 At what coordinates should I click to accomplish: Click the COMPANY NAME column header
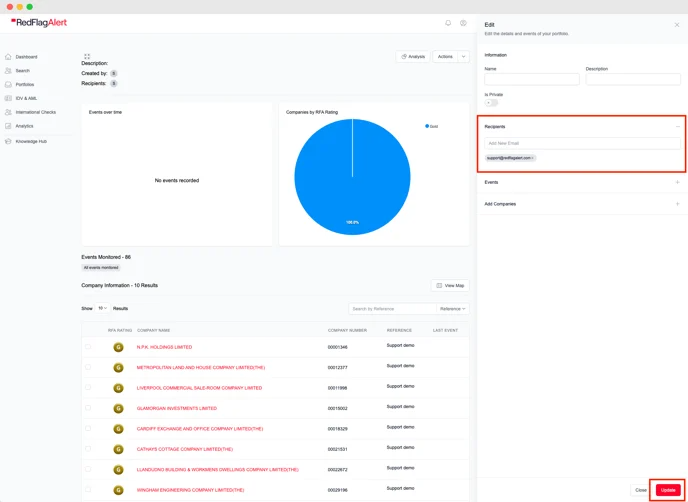pyautogui.click(x=154, y=330)
